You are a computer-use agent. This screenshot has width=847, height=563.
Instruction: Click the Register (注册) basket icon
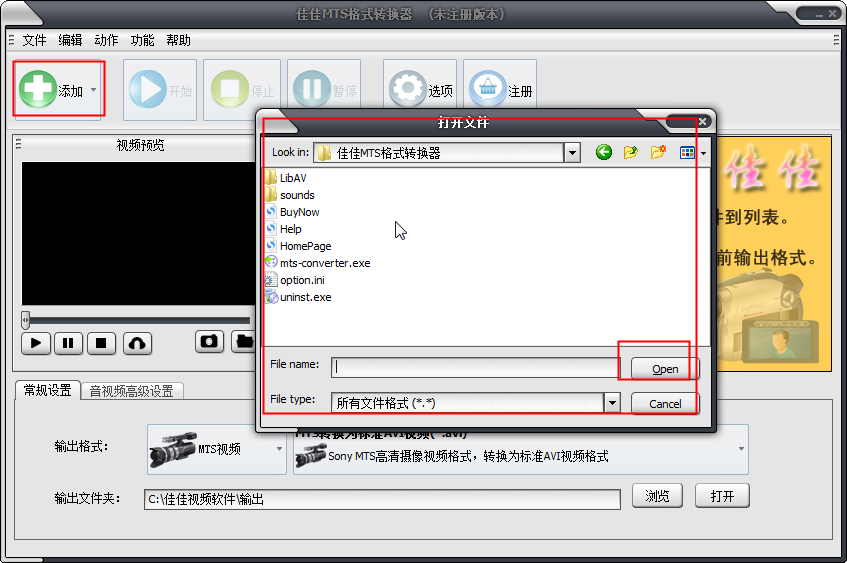point(488,89)
